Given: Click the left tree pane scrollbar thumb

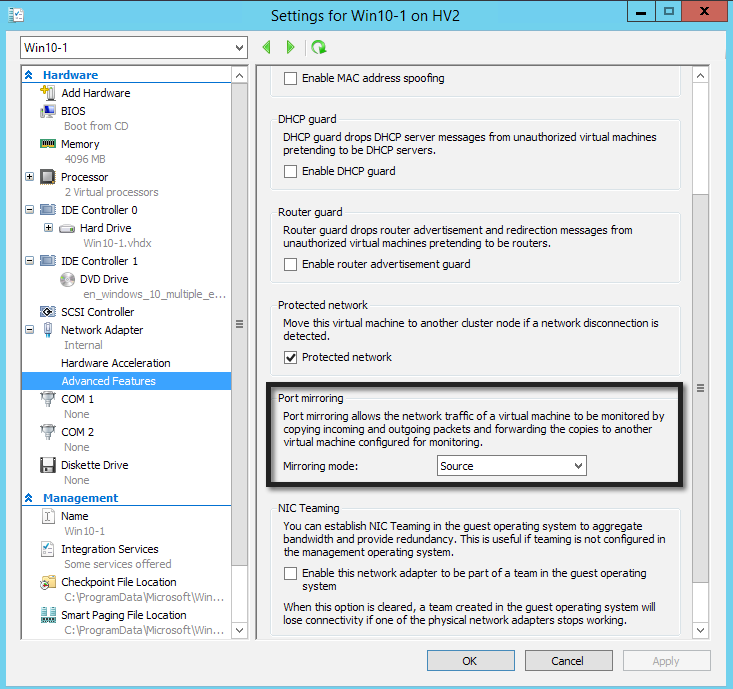Looking at the screenshot, I should click(239, 324).
